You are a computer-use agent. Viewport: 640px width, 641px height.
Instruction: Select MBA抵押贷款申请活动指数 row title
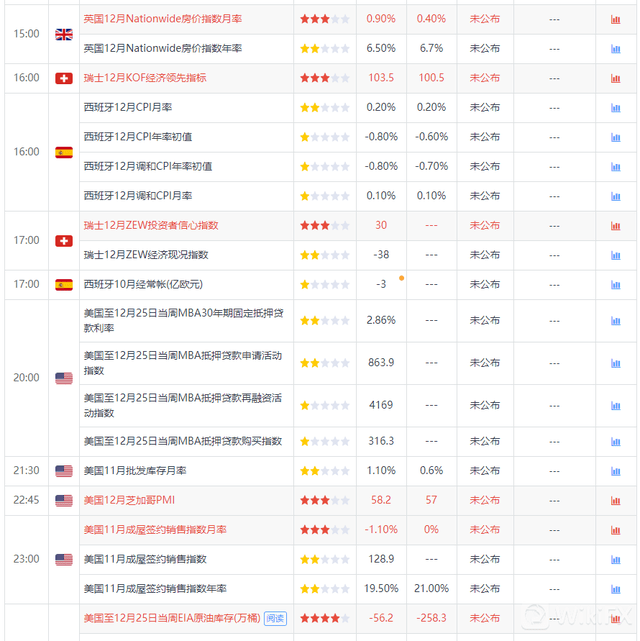coord(183,363)
